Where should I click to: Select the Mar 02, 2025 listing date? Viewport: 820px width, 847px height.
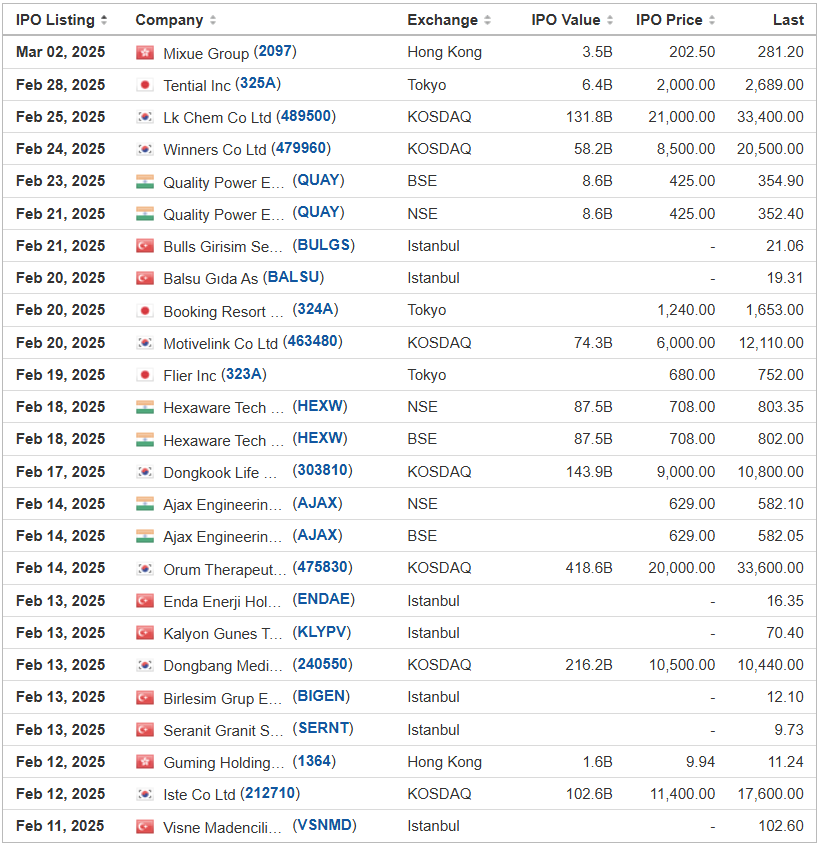point(61,52)
